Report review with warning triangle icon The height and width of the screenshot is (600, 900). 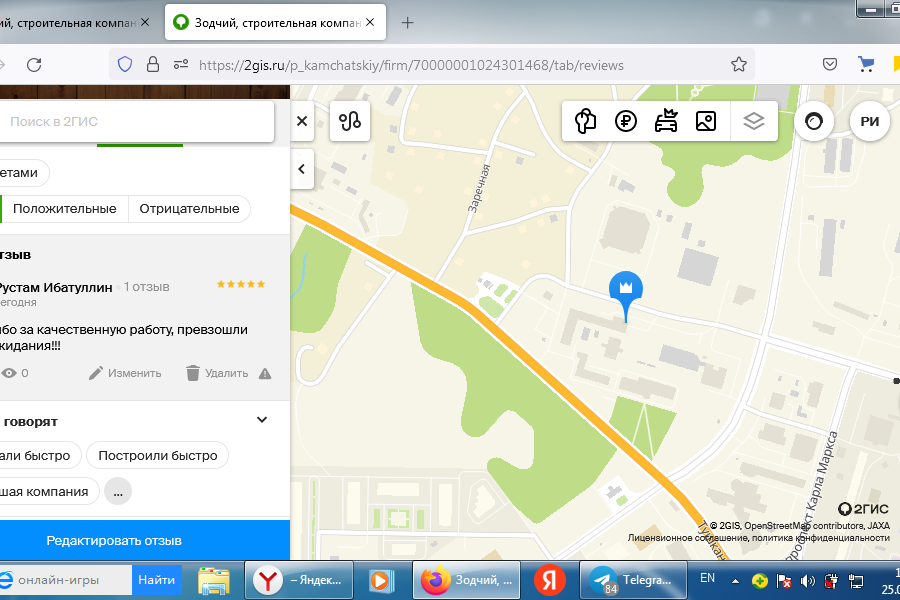[265, 374]
